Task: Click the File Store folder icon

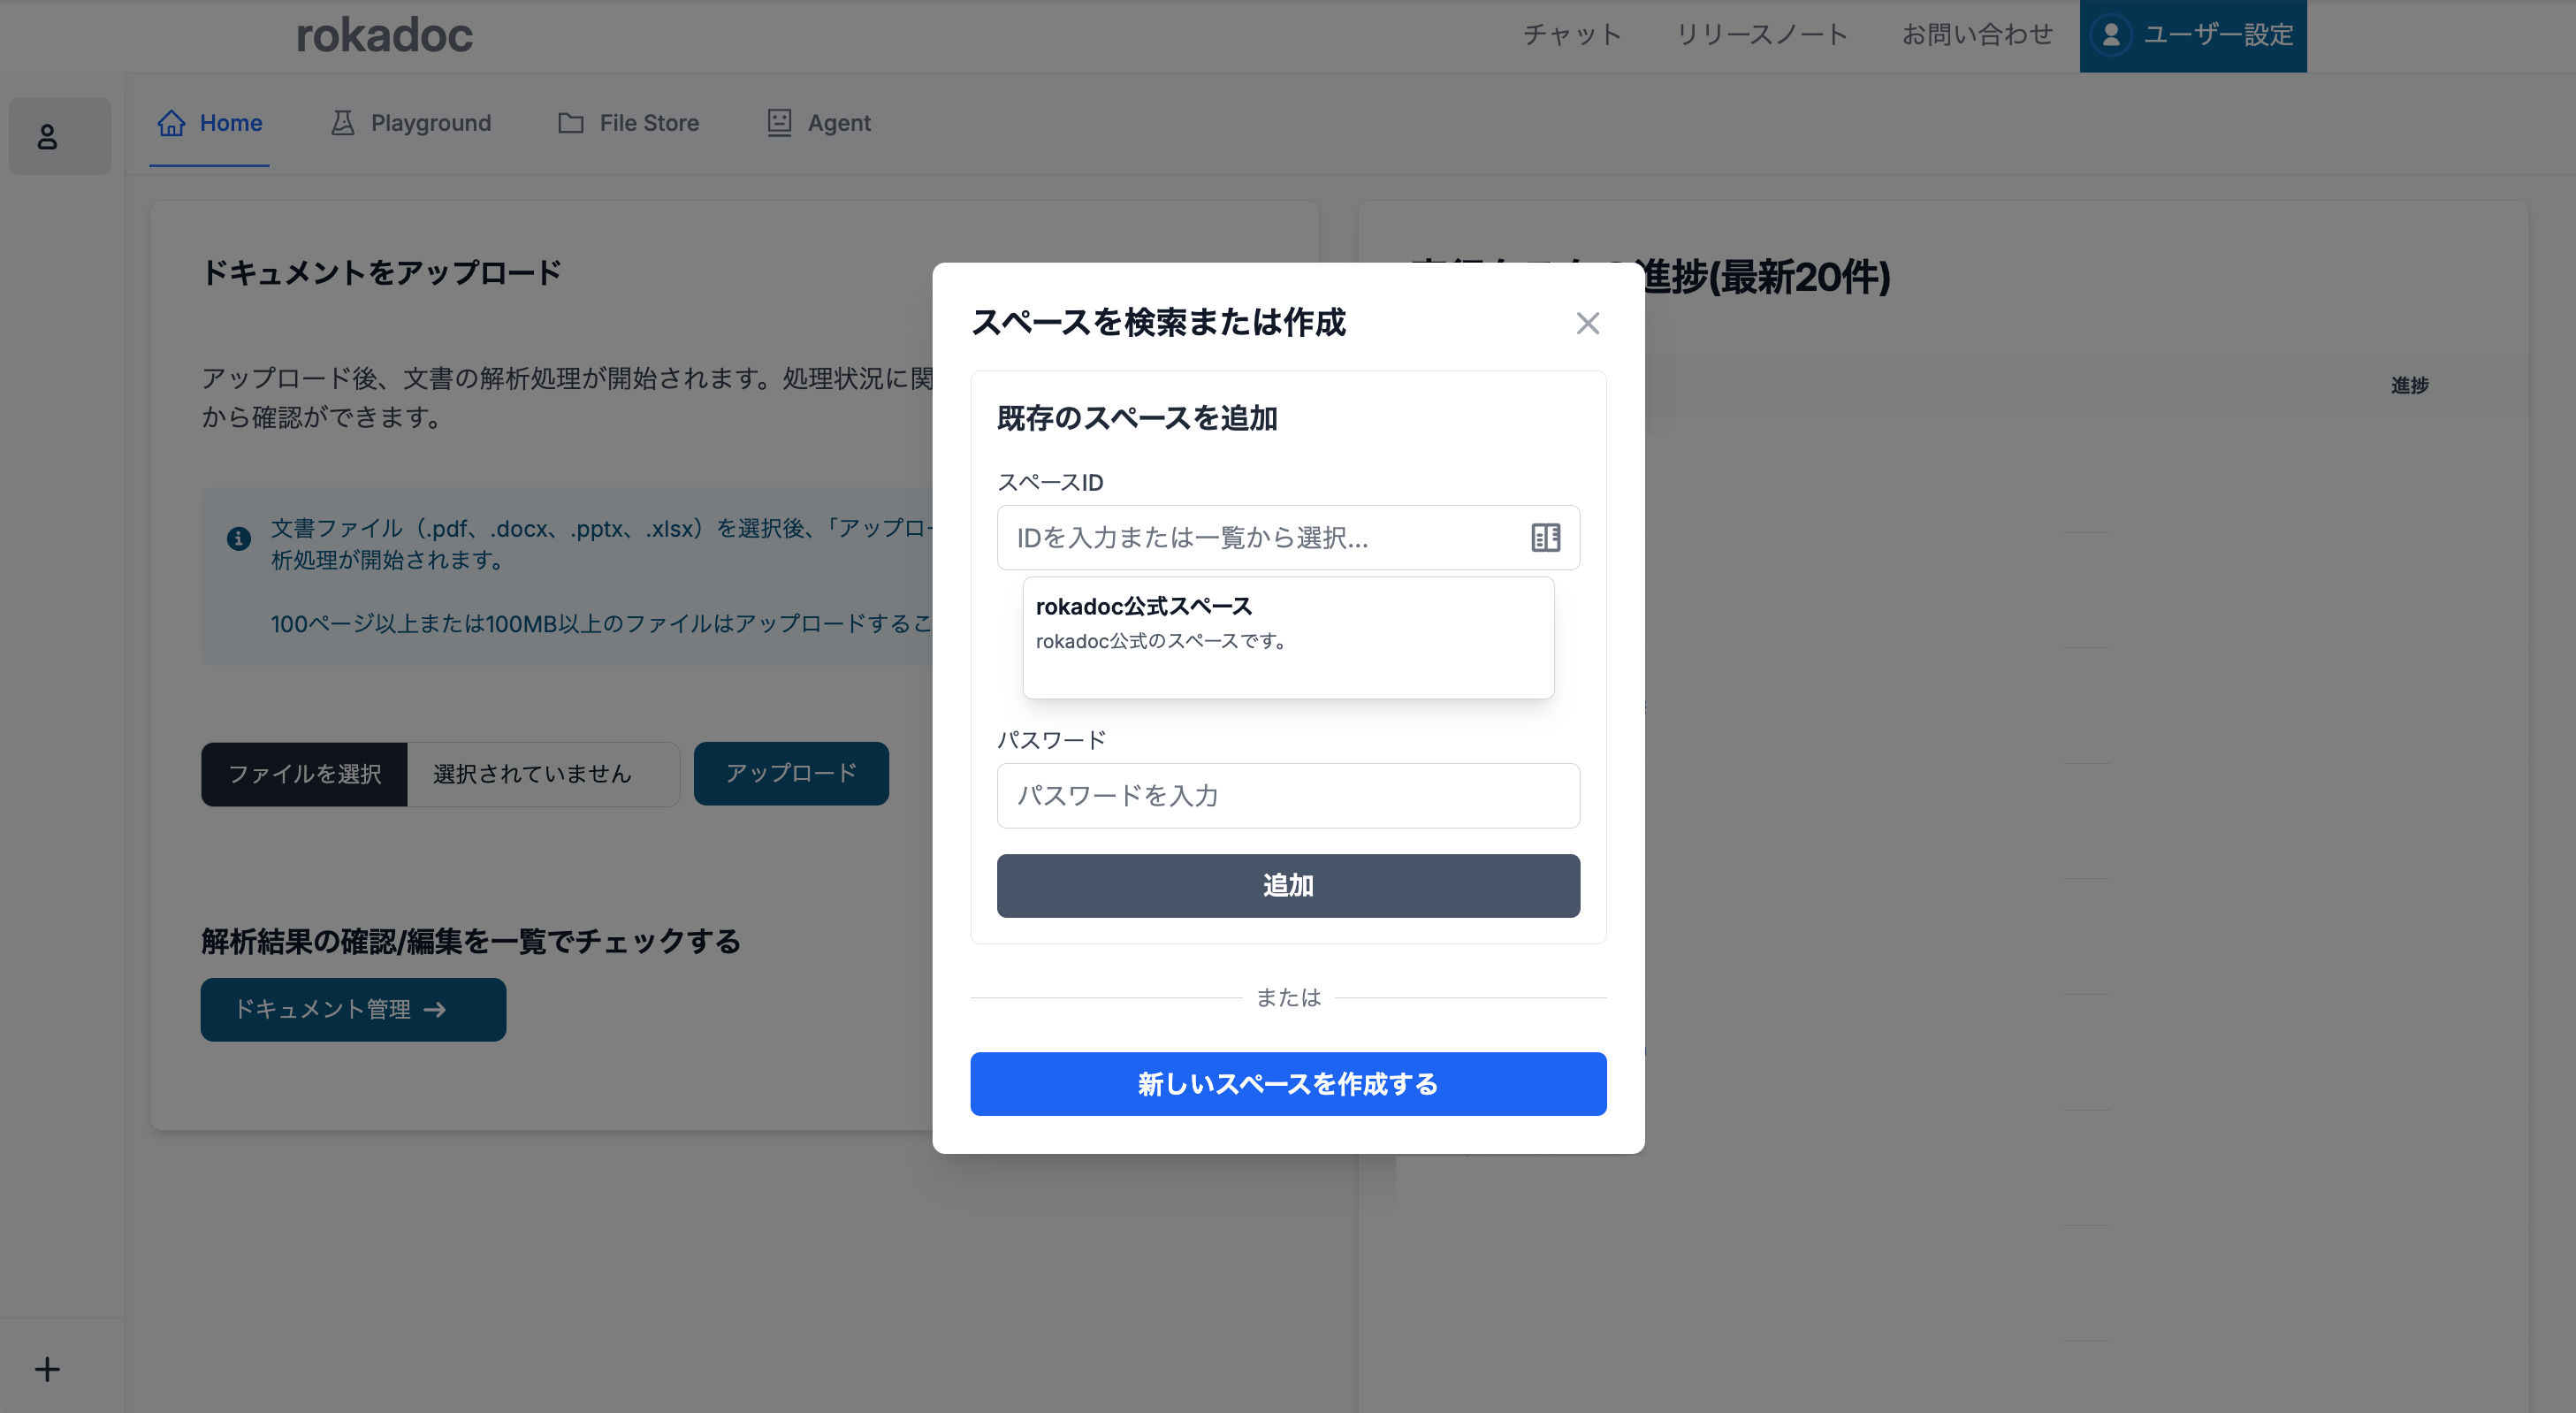Action: pos(571,123)
